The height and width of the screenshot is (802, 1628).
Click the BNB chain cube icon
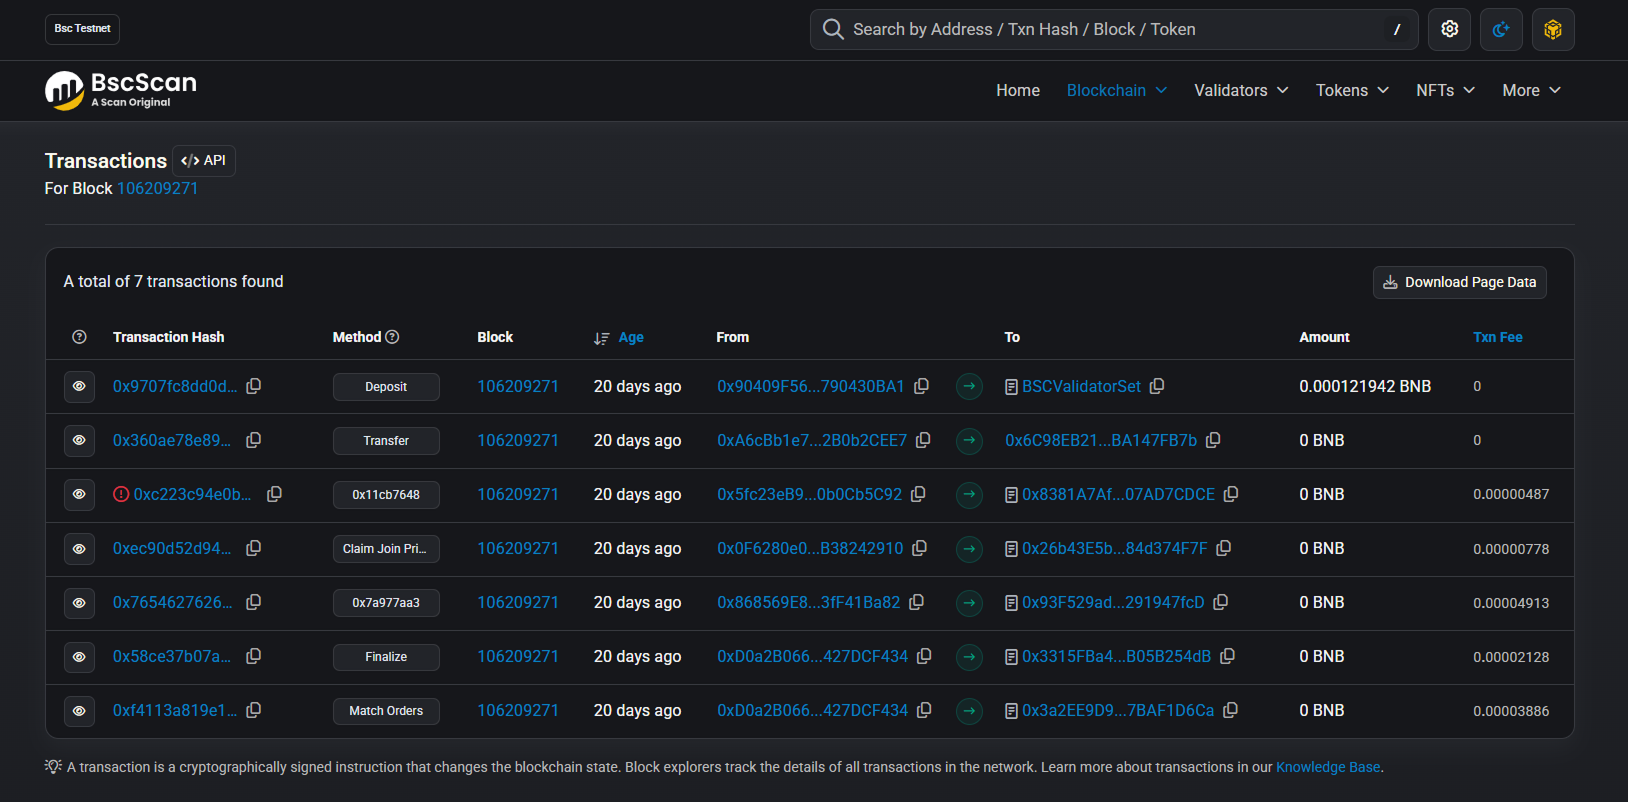(x=1553, y=29)
